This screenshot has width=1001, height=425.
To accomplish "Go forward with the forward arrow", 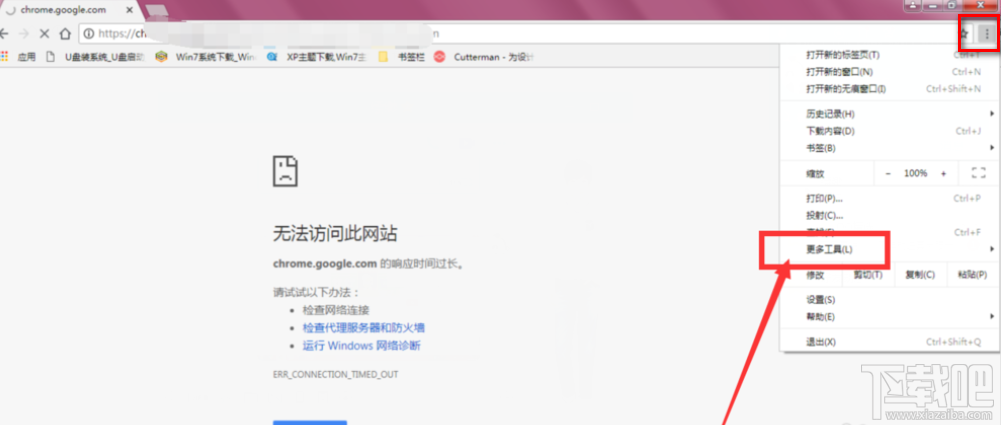I will (x=24, y=33).
